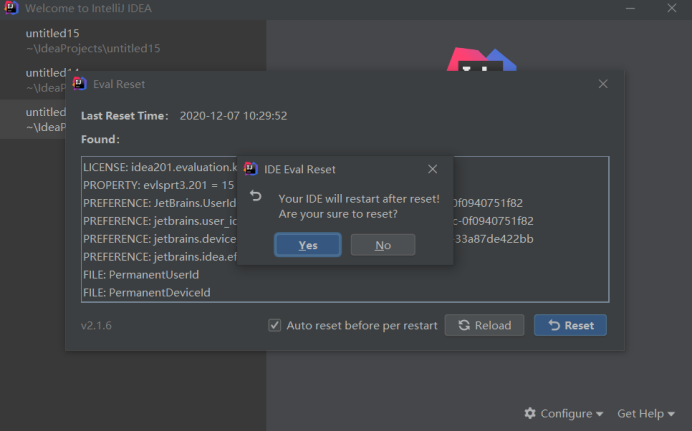Viewport: 692px width, 431px height.
Task: Close the IDE Eval Reset confirmation dialog
Action: tap(432, 169)
